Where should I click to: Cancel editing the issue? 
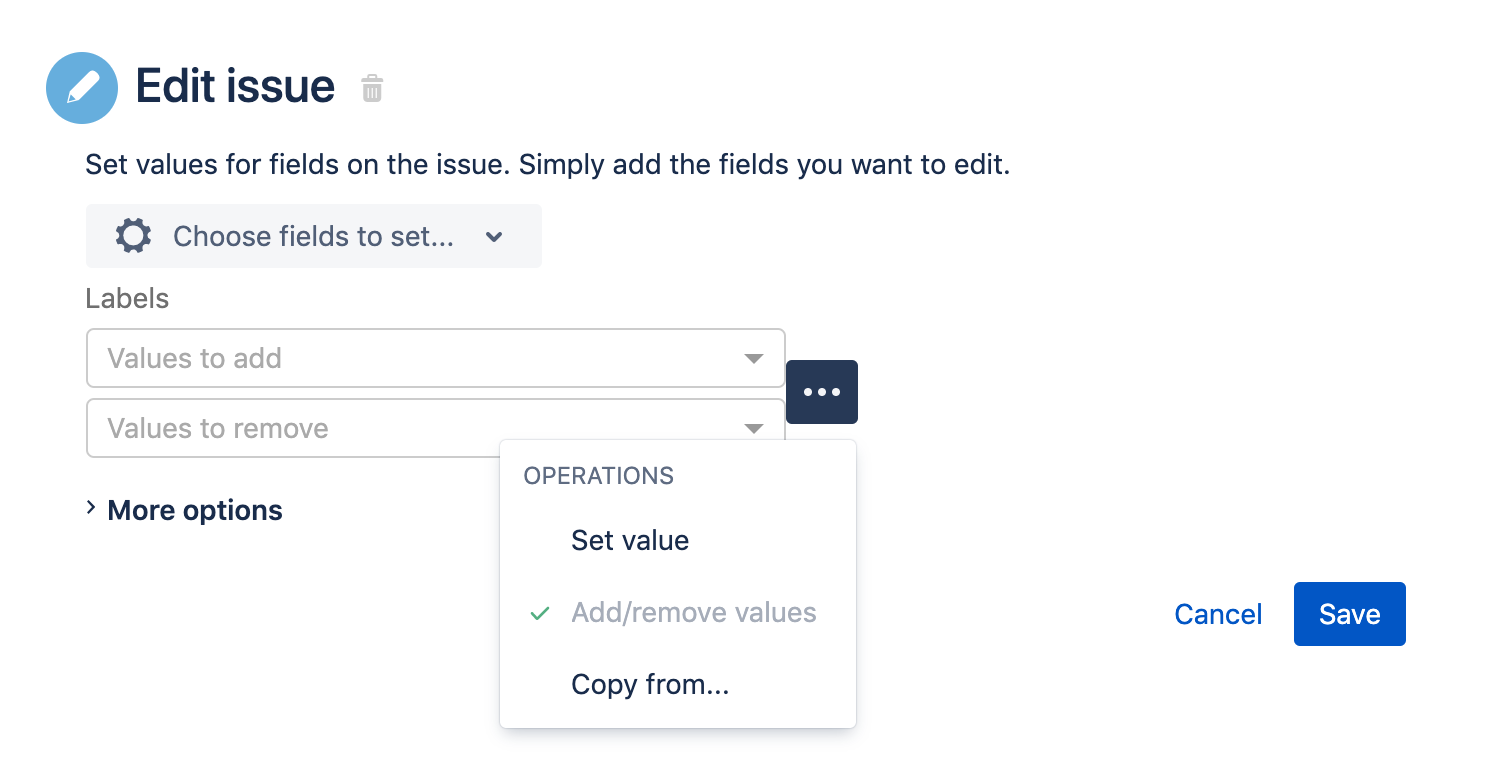pyautogui.click(x=1218, y=614)
